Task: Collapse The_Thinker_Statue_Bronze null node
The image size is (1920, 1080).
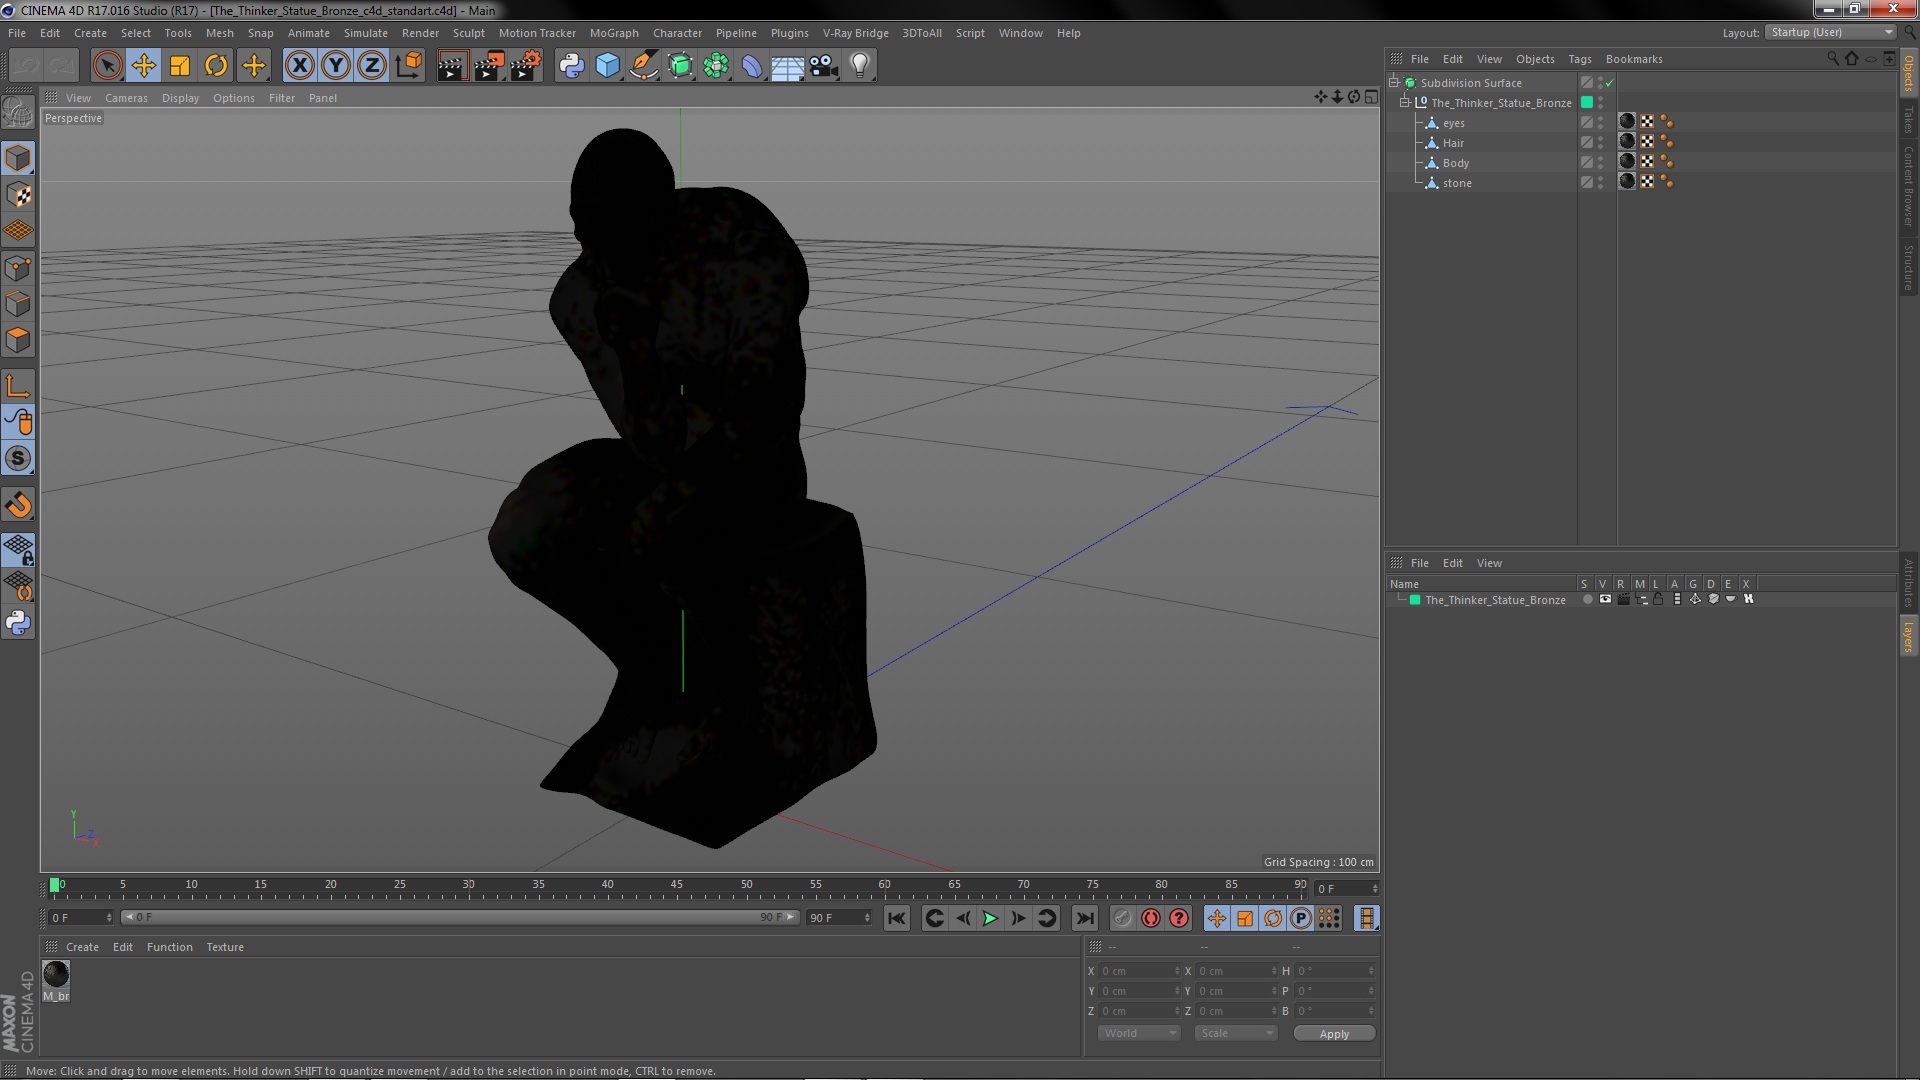Action: pos(1404,102)
